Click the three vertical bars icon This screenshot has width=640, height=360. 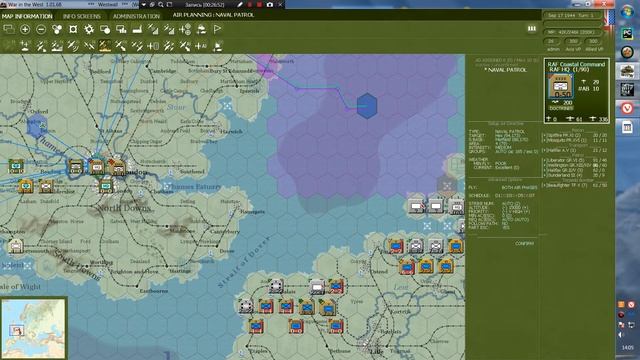pos(531,29)
